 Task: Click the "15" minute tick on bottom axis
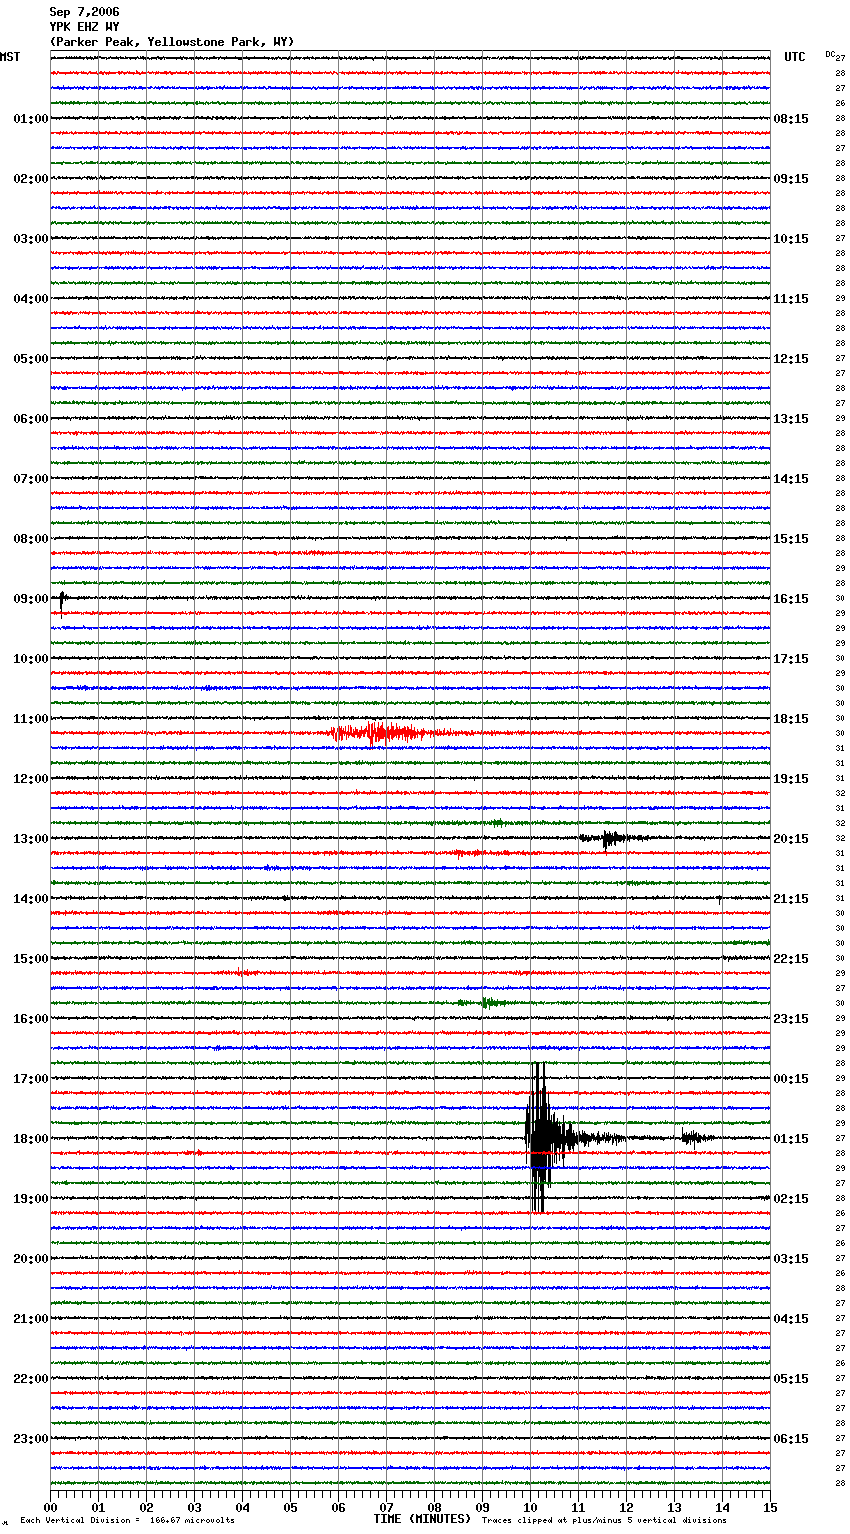[x=770, y=1507]
